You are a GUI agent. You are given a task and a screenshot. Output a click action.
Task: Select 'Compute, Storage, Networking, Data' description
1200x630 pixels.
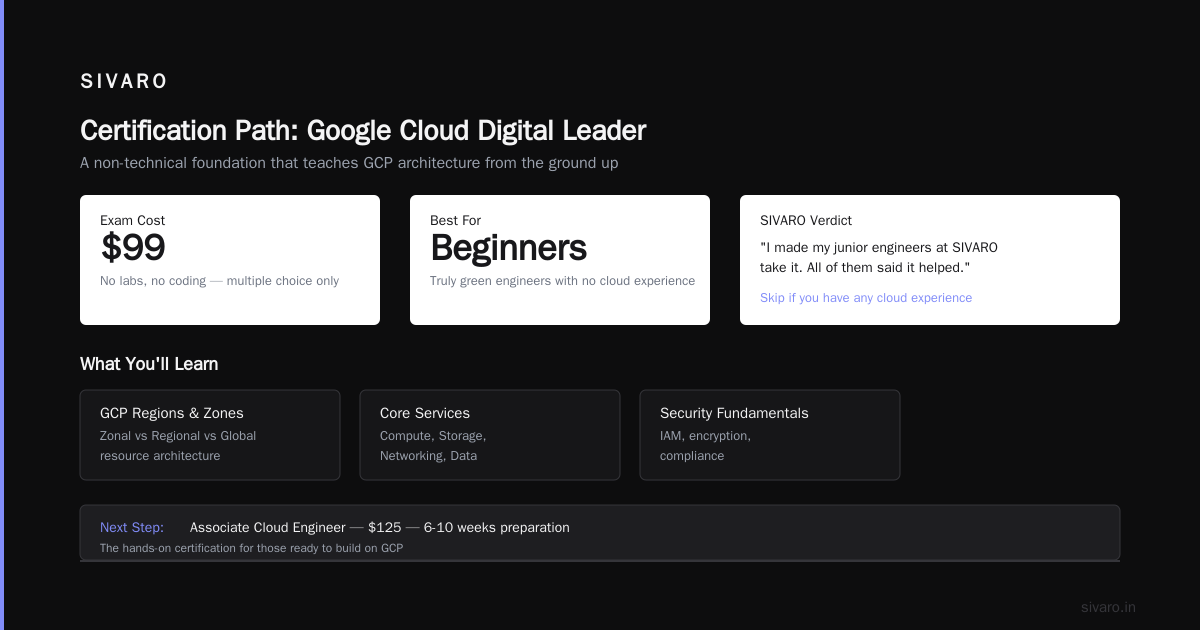pos(433,446)
